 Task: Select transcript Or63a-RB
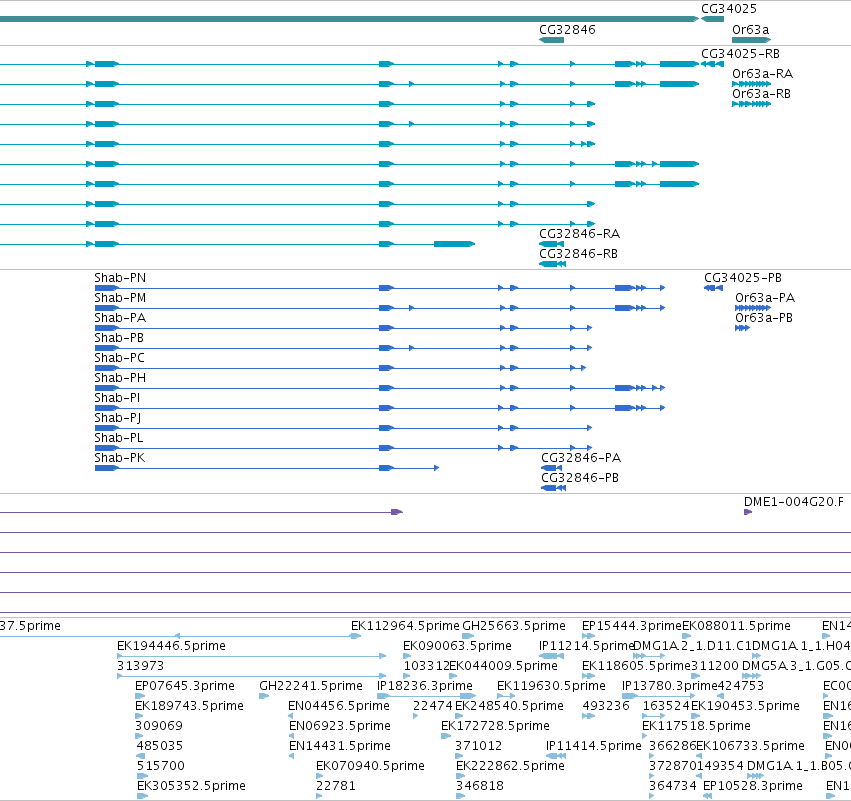click(761, 94)
